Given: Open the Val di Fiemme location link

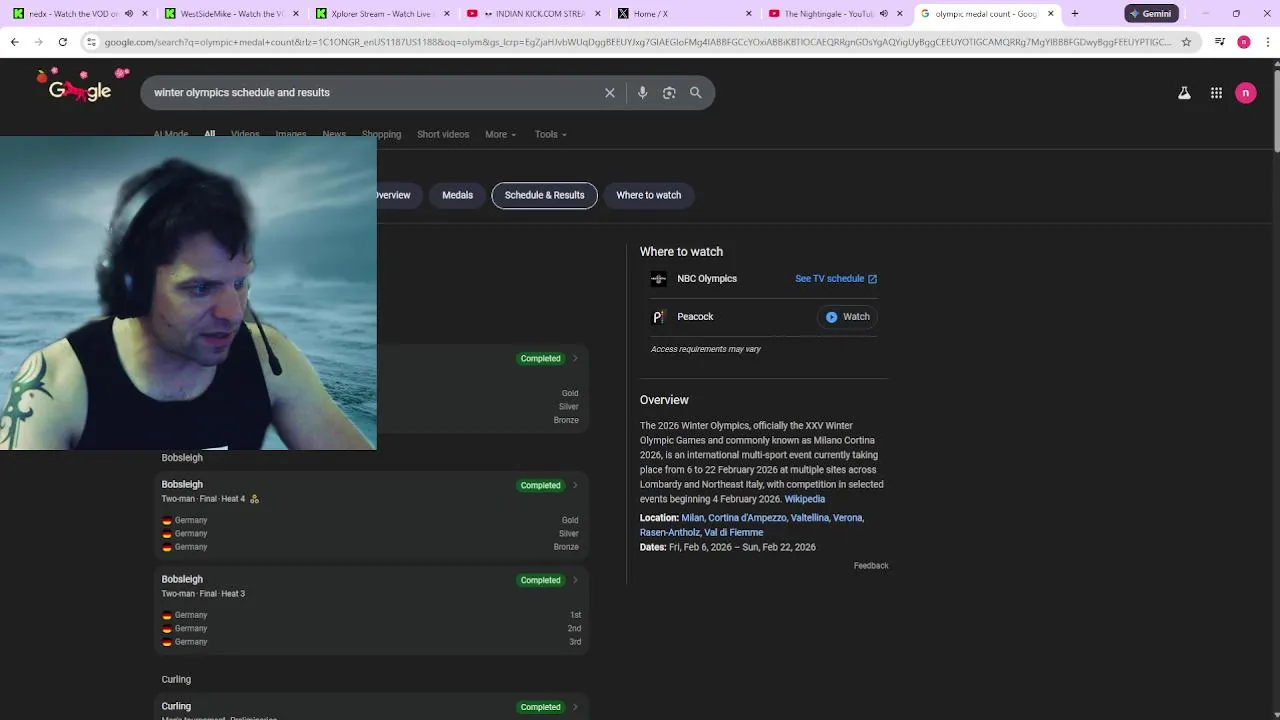Looking at the screenshot, I should click(734, 533).
